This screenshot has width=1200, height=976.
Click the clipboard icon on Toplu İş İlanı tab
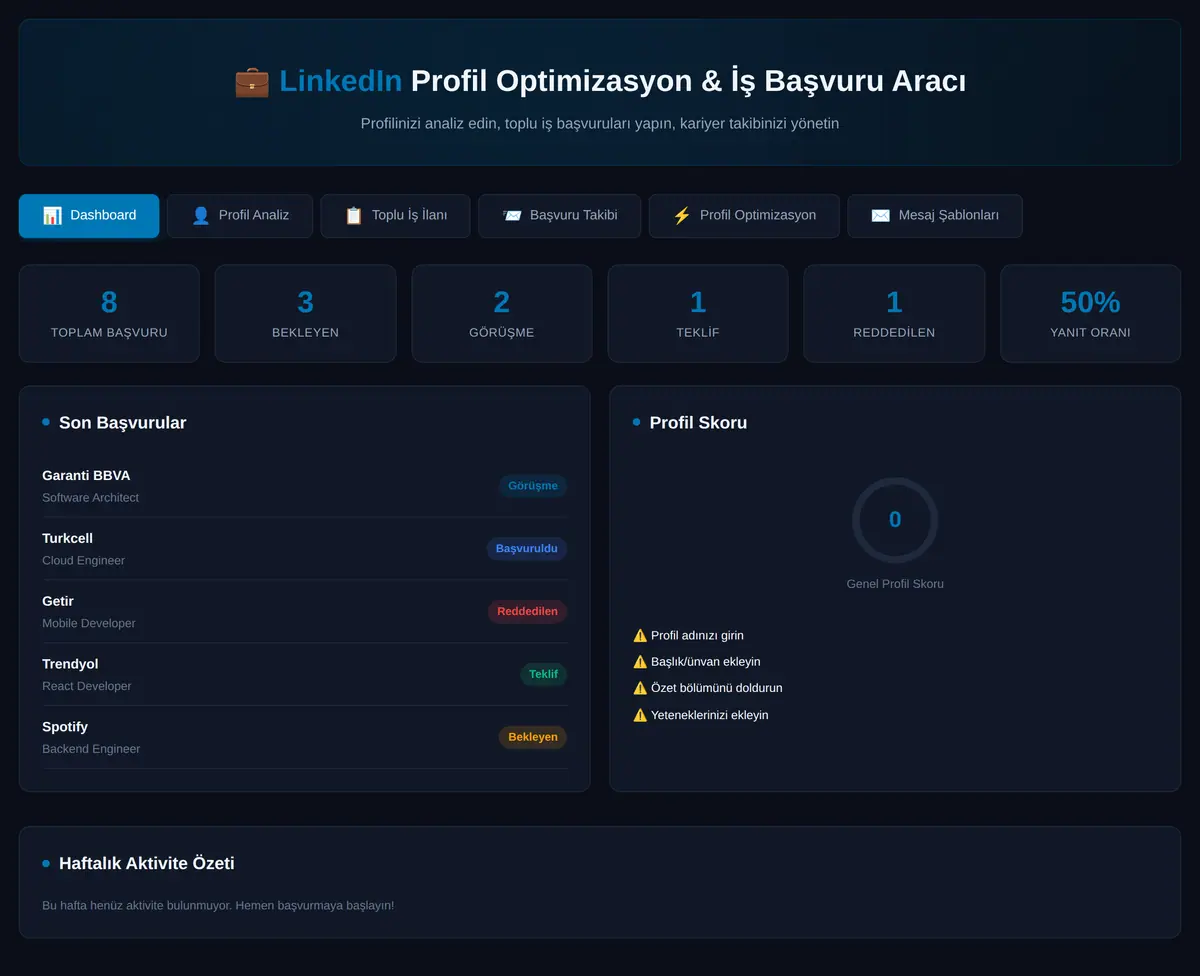coord(354,216)
